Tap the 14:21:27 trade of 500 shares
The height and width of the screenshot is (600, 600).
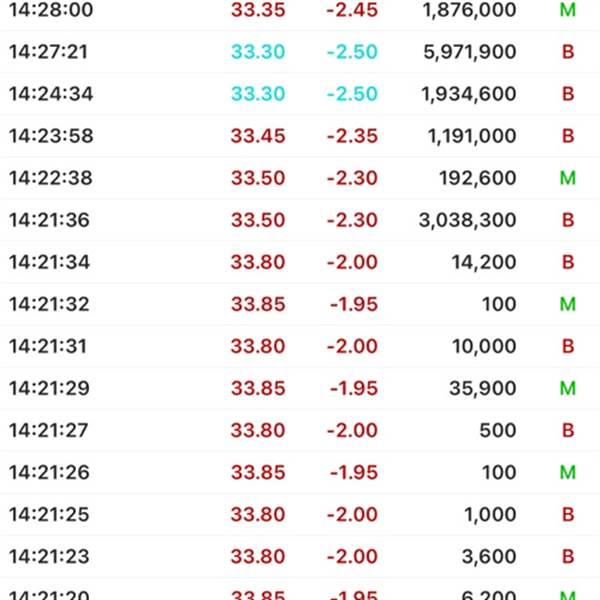click(x=300, y=430)
